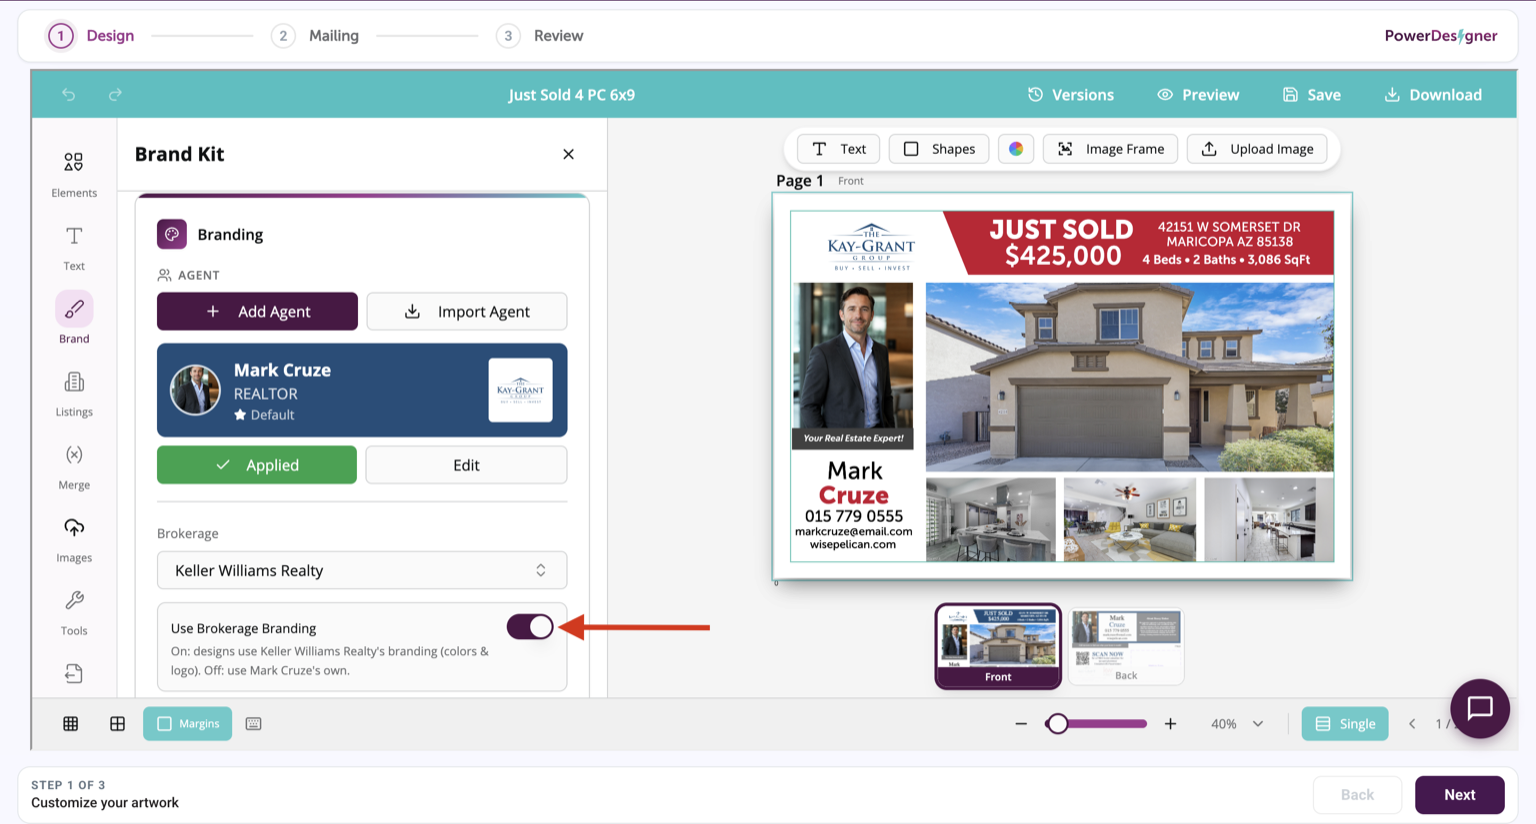Open the Versions history menu

coord(1071,95)
